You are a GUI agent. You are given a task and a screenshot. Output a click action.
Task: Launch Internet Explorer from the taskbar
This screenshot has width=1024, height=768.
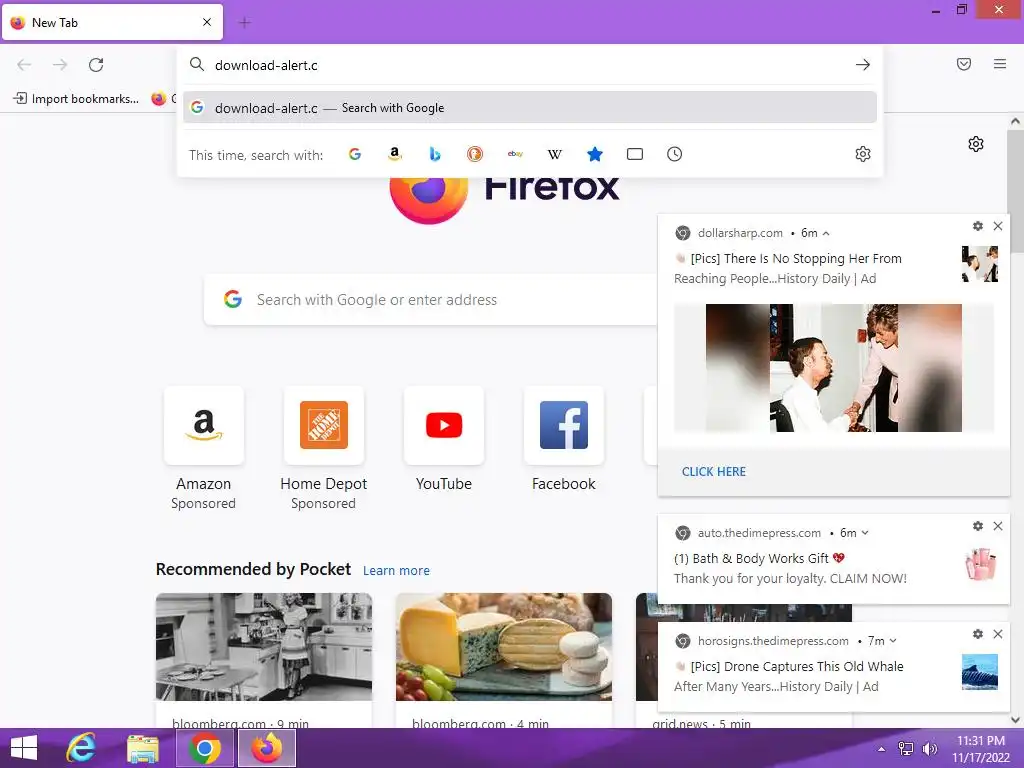tap(82, 748)
